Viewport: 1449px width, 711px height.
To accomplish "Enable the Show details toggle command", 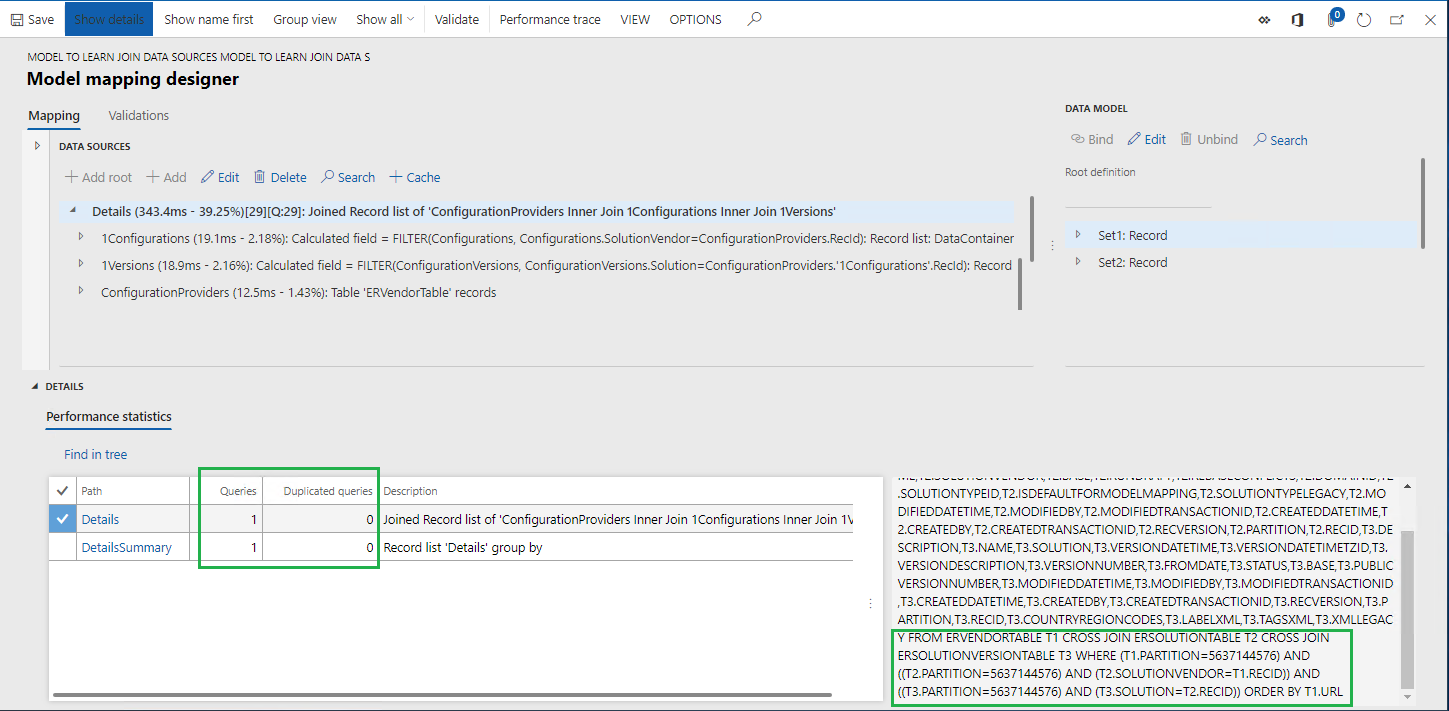I will (x=108, y=18).
